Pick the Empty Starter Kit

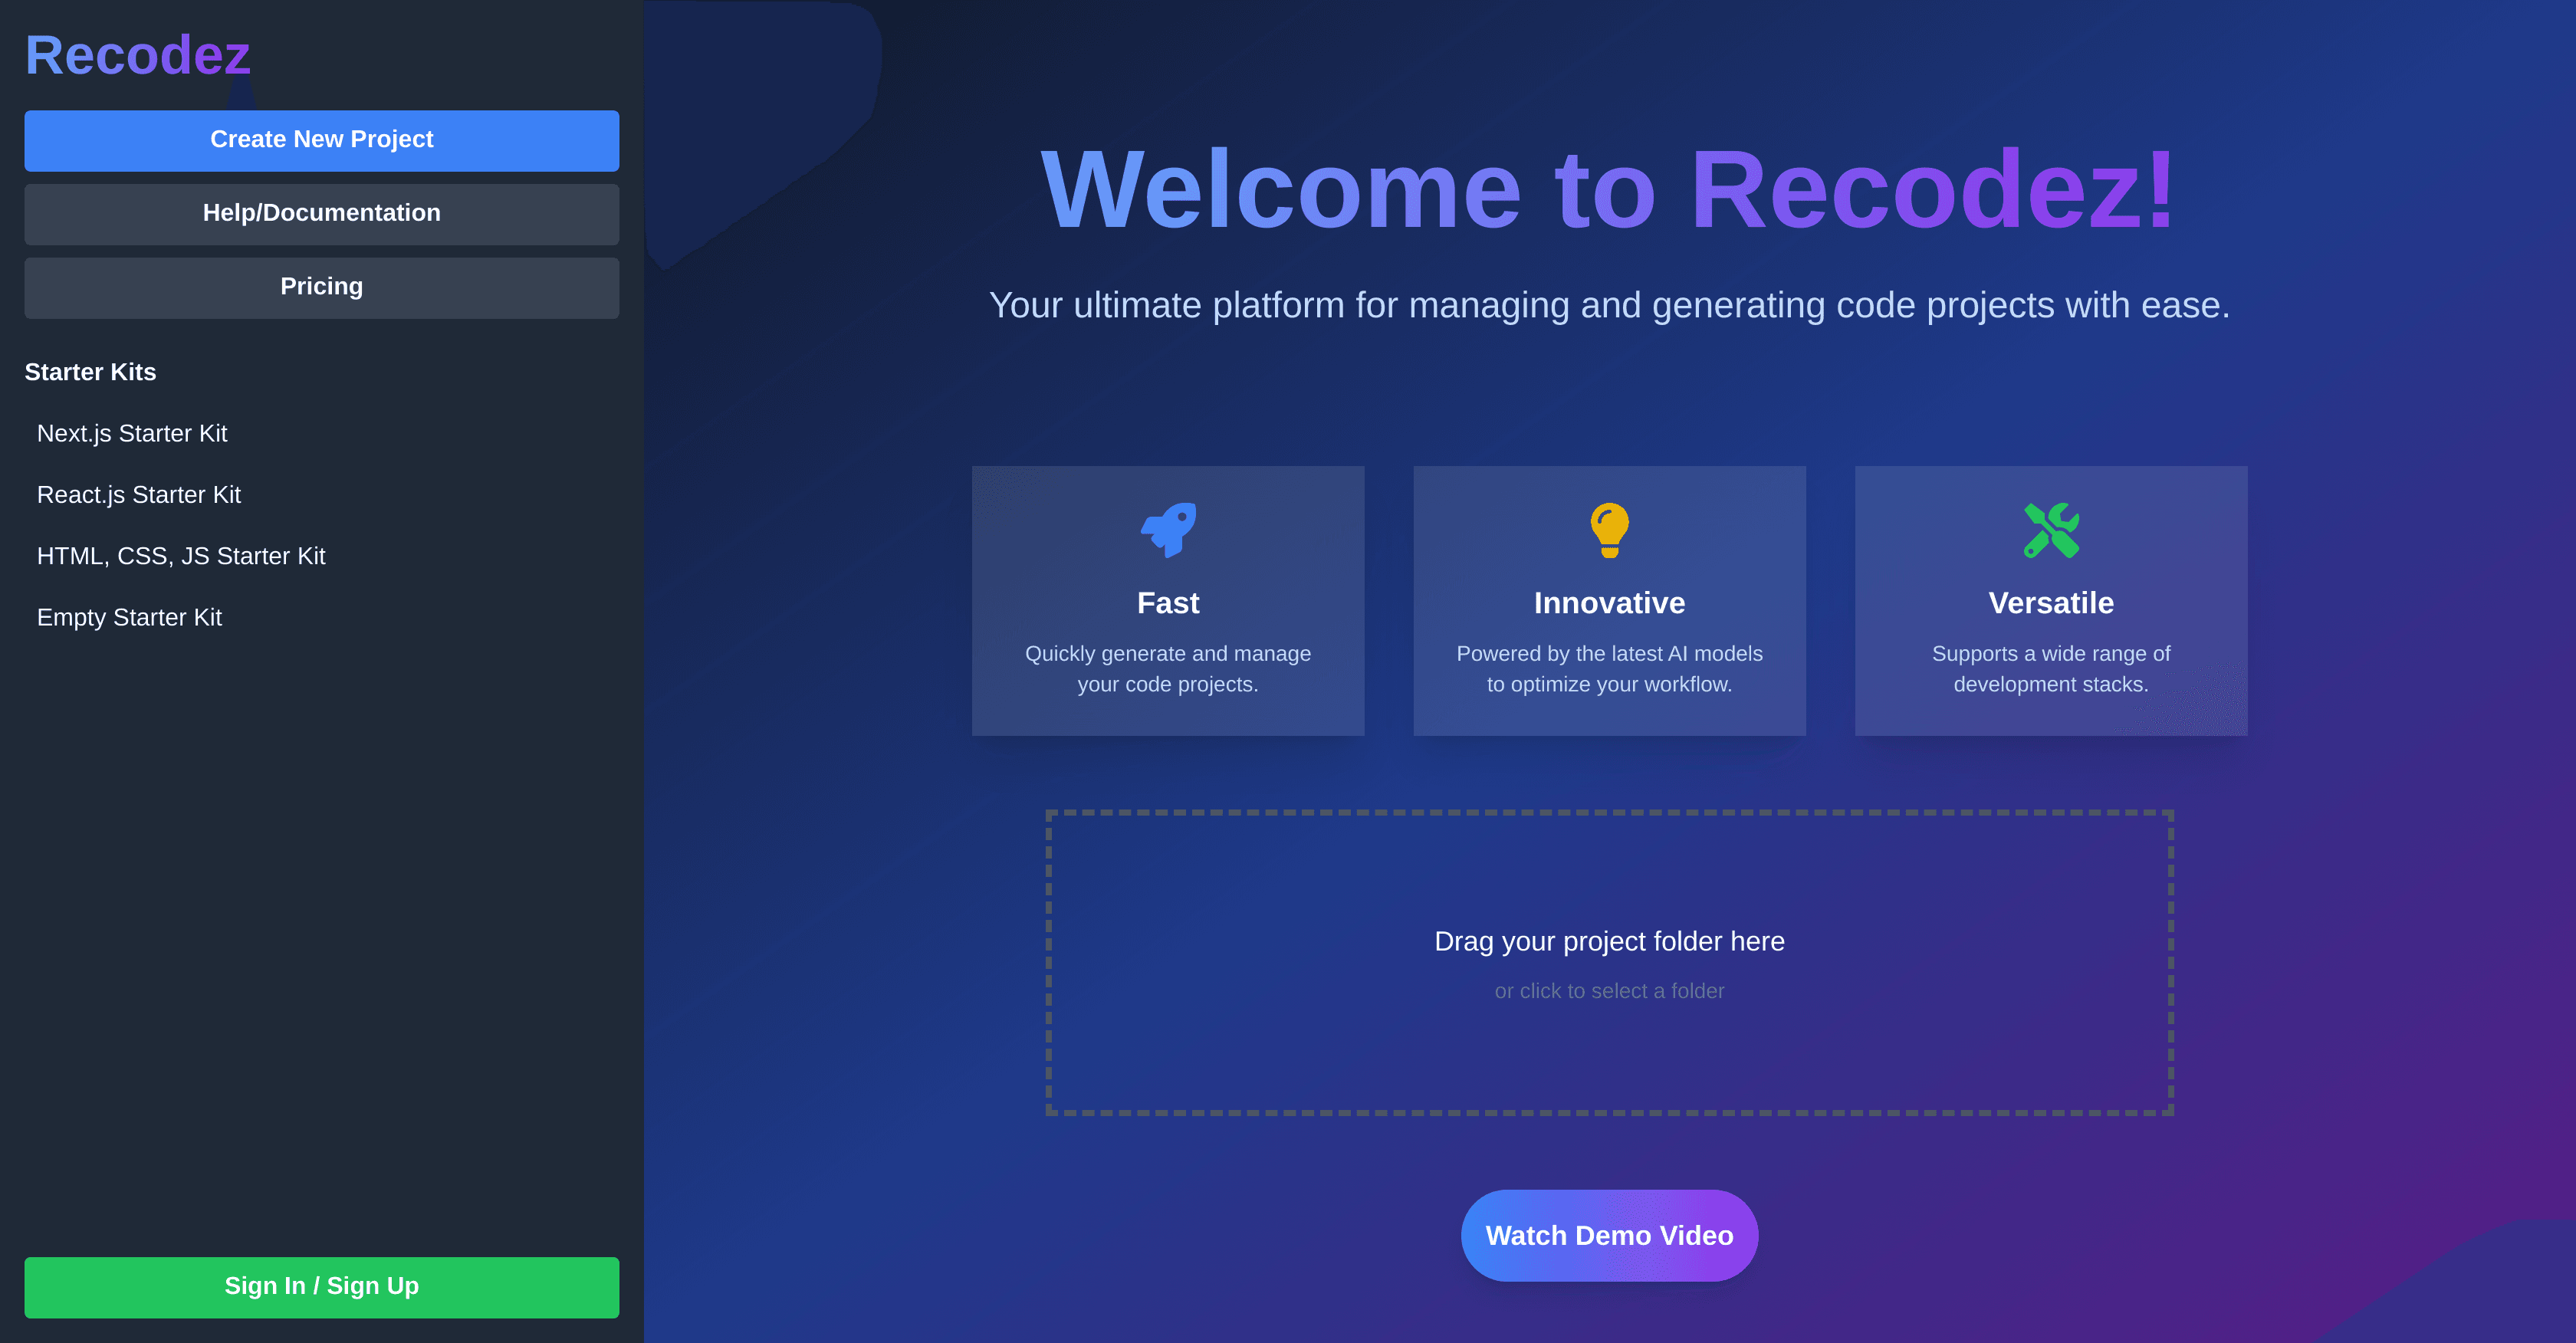[130, 617]
